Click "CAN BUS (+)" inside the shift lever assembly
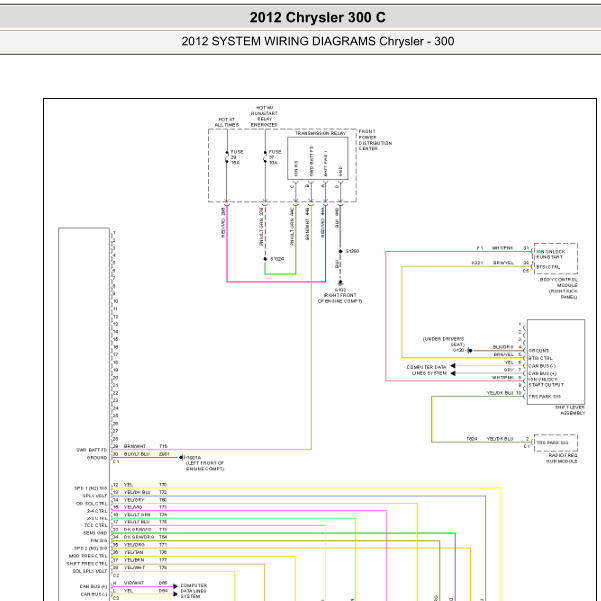 [x=543, y=373]
